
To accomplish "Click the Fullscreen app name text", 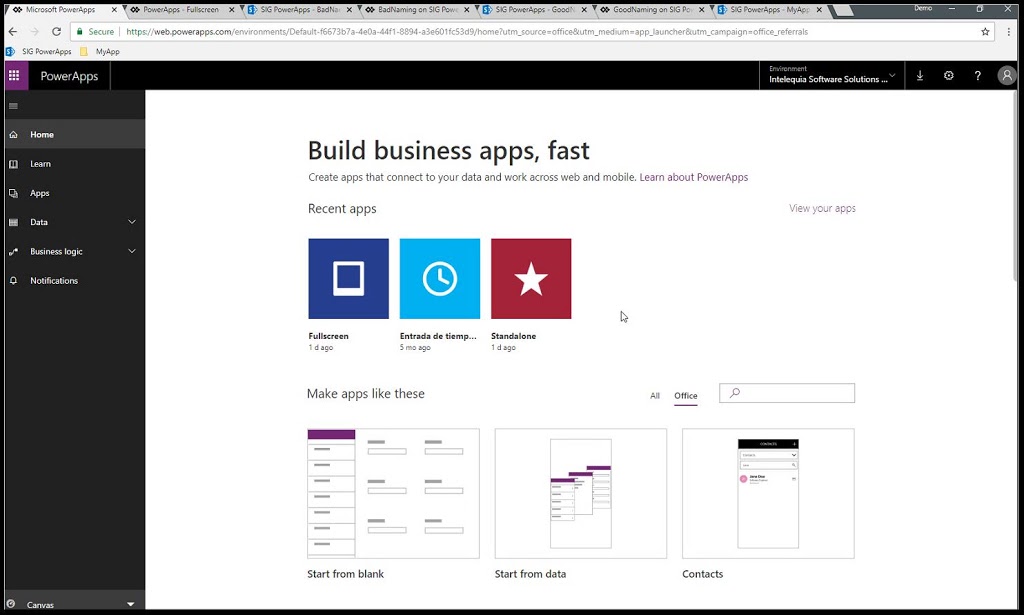I will pos(328,336).
